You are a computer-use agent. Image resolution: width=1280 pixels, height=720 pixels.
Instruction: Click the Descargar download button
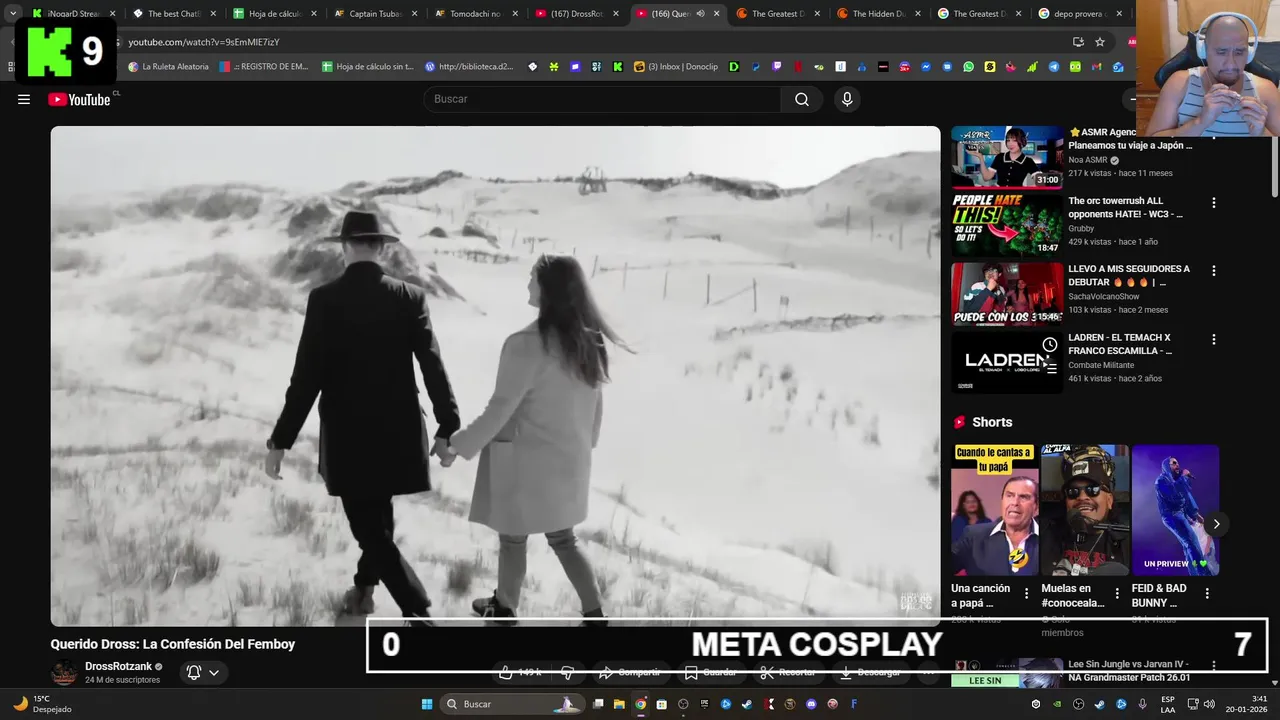[869, 673]
